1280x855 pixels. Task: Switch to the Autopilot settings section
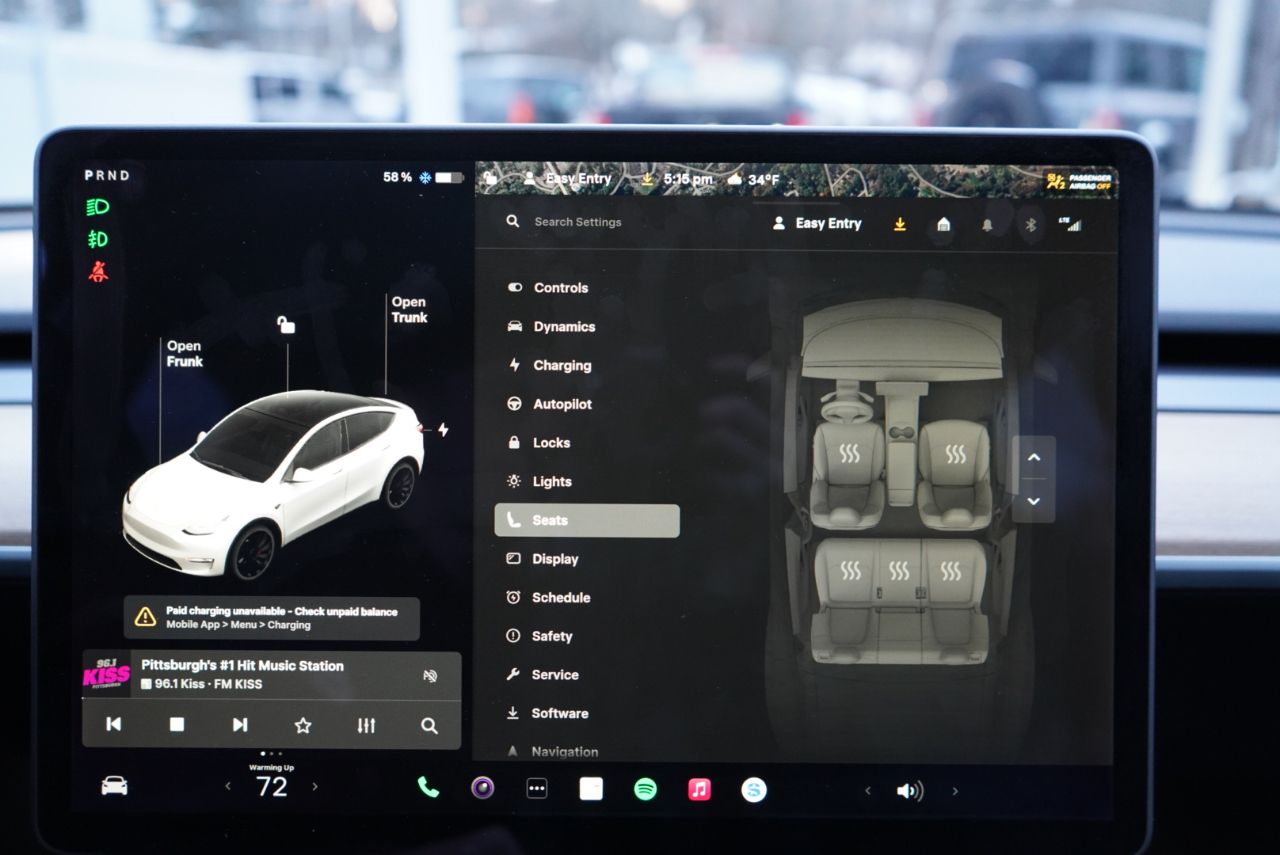564,404
